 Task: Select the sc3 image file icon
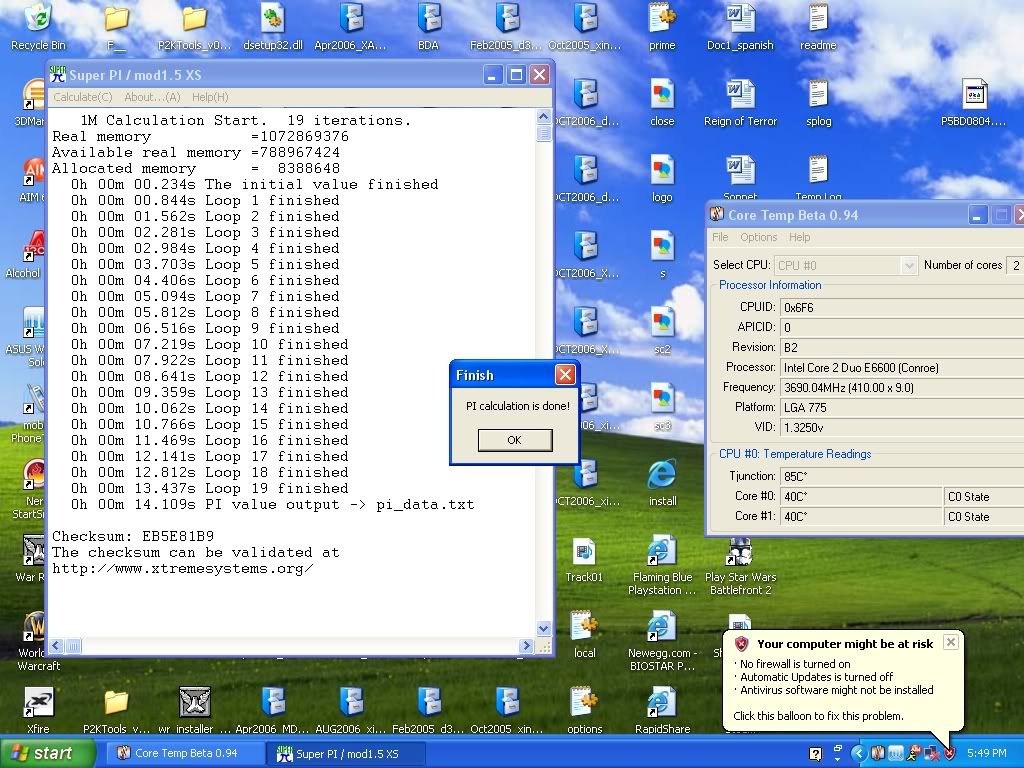[x=662, y=408]
